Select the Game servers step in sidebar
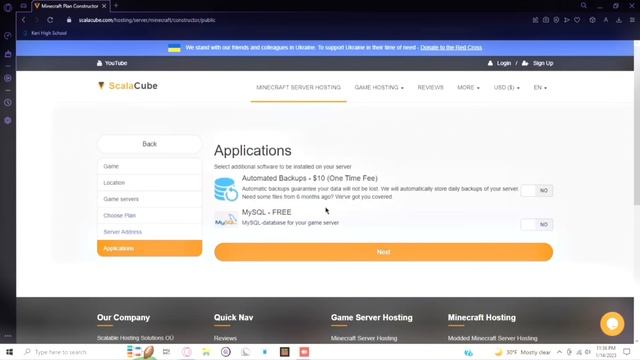 (149, 199)
